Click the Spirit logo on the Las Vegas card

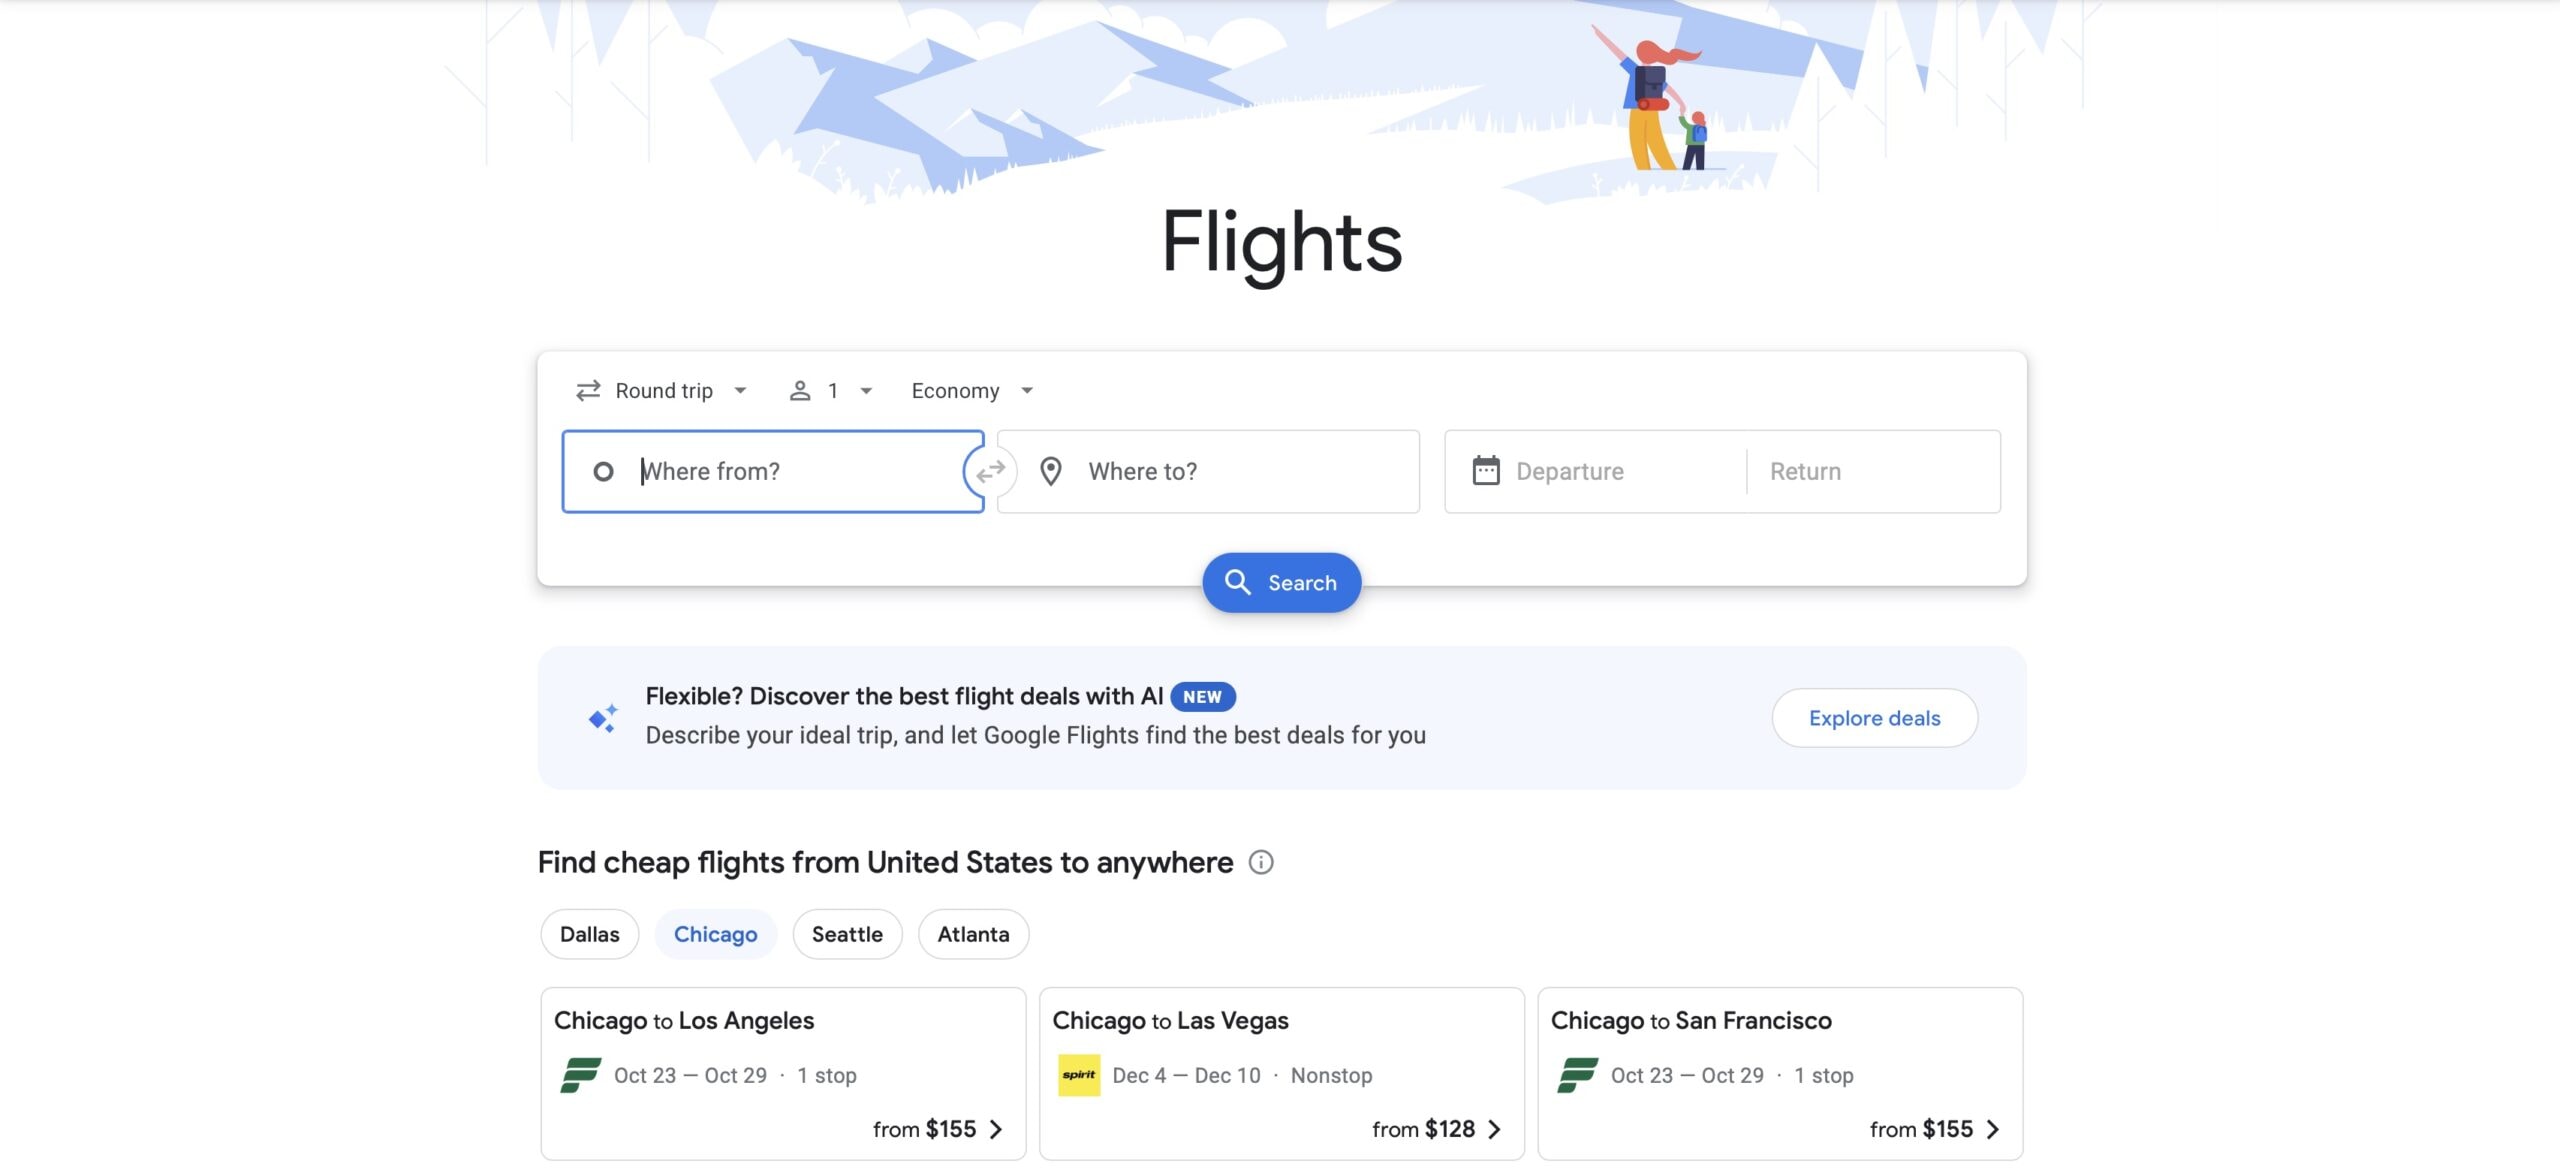(1080, 1075)
